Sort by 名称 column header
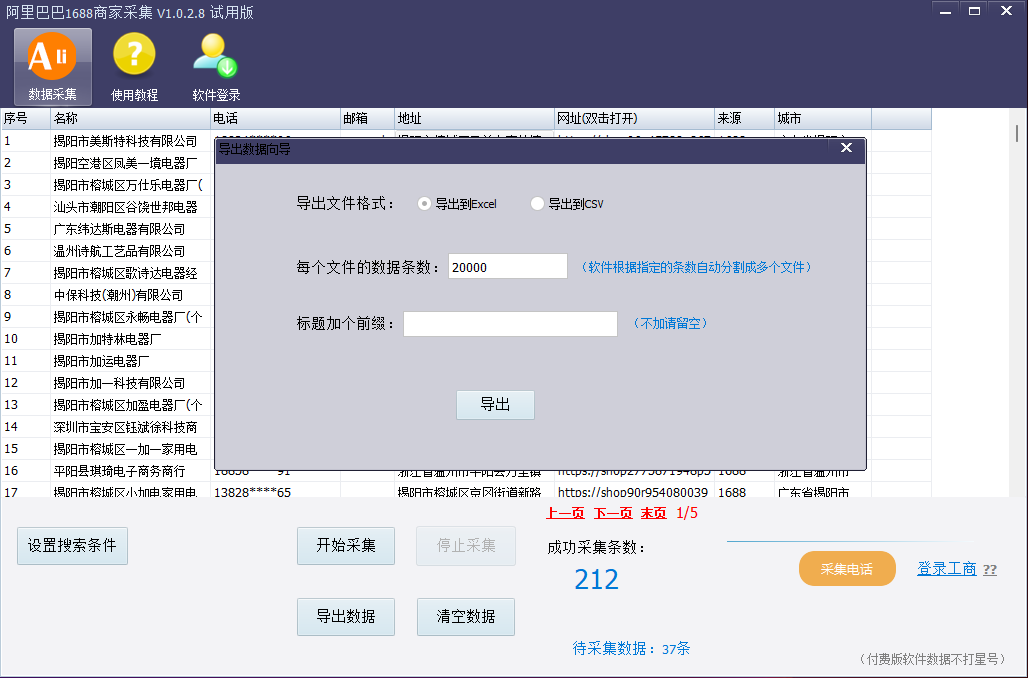Screen dimensions: 1028x678 (x=130, y=118)
